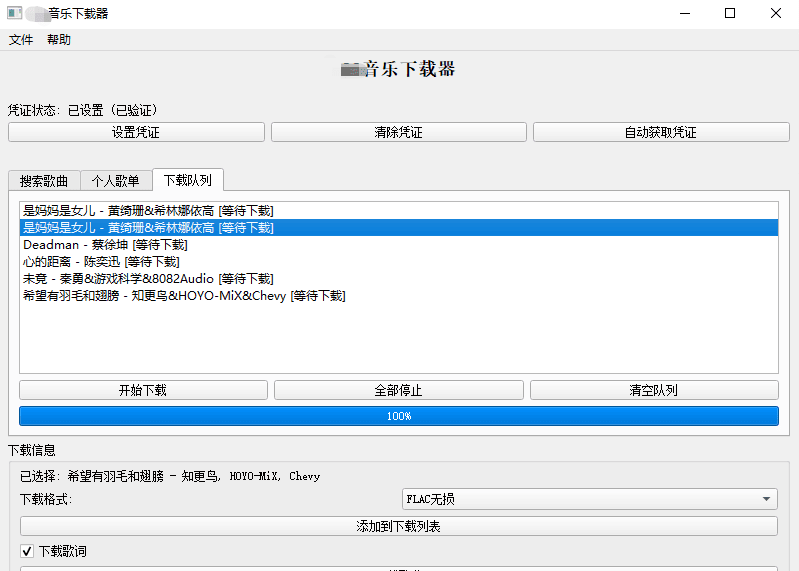Viewport: 799px width, 571px height.
Task: Maximize the music downloader window
Action: click(x=730, y=13)
